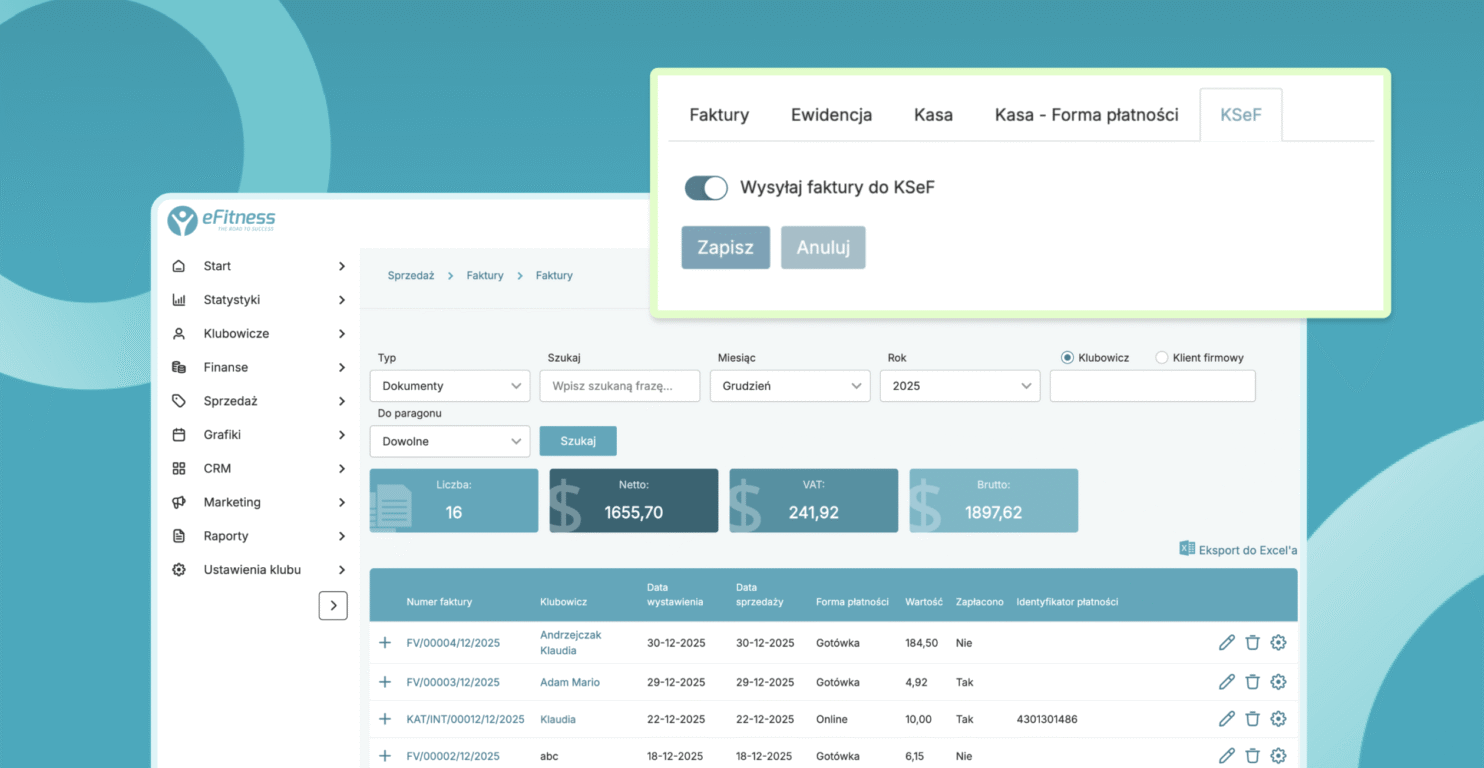
Task: Open gear settings for KAT/INT/00012/12/2025 invoice
Action: click(x=1278, y=719)
